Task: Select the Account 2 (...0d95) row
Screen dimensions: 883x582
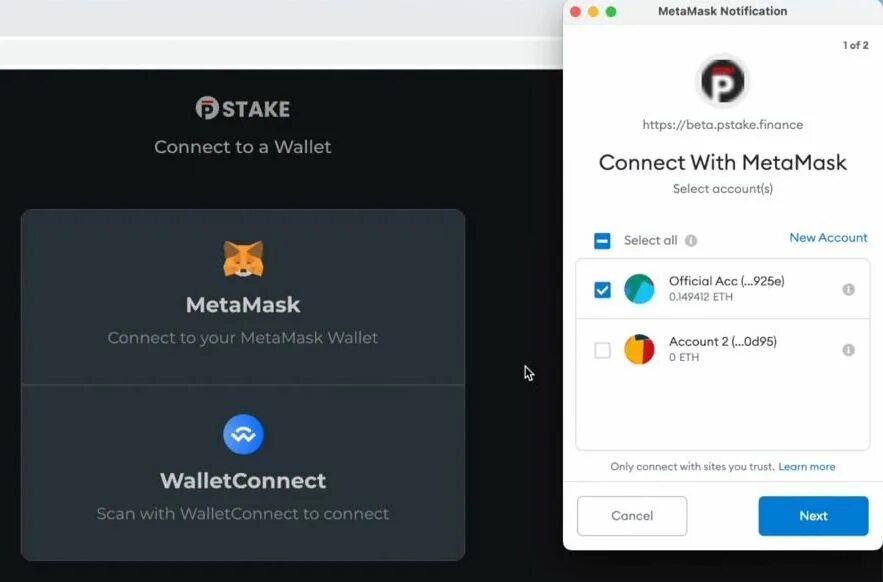Action: click(x=723, y=349)
